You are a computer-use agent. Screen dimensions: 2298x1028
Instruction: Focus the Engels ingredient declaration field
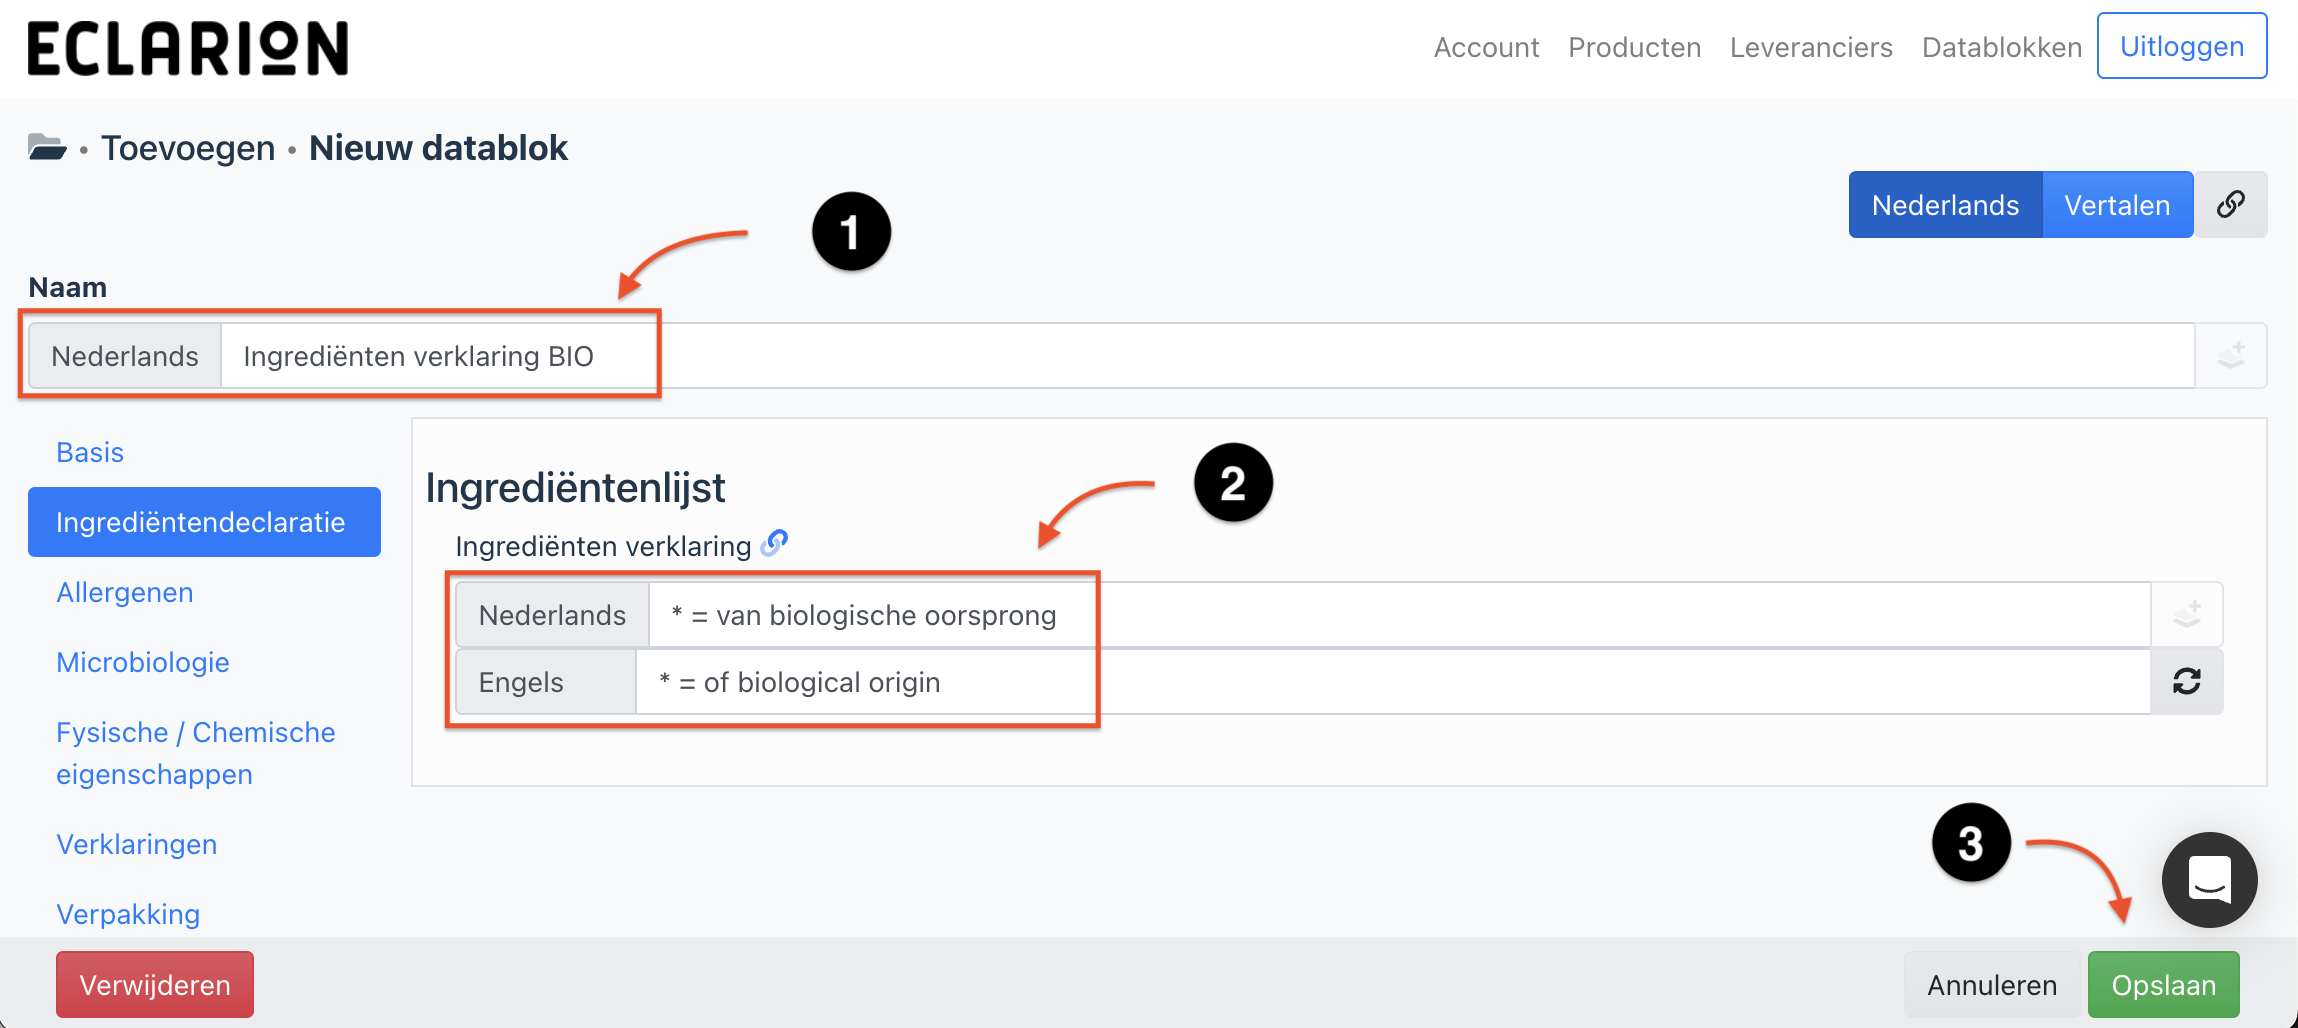pos(1392,682)
